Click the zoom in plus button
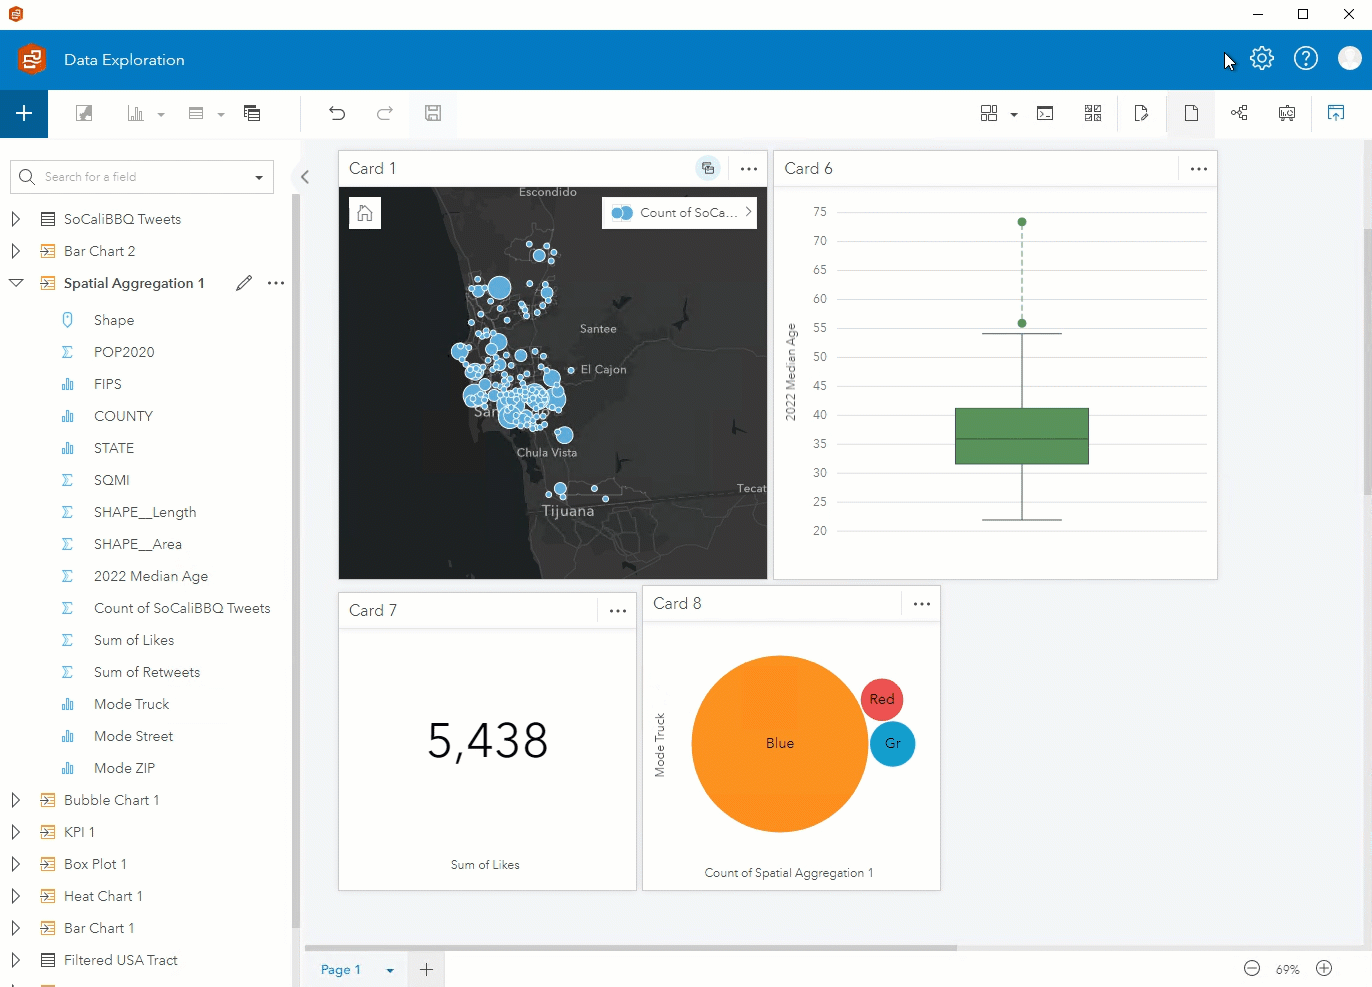Image resolution: width=1372 pixels, height=987 pixels. [x=1324, y=968]
